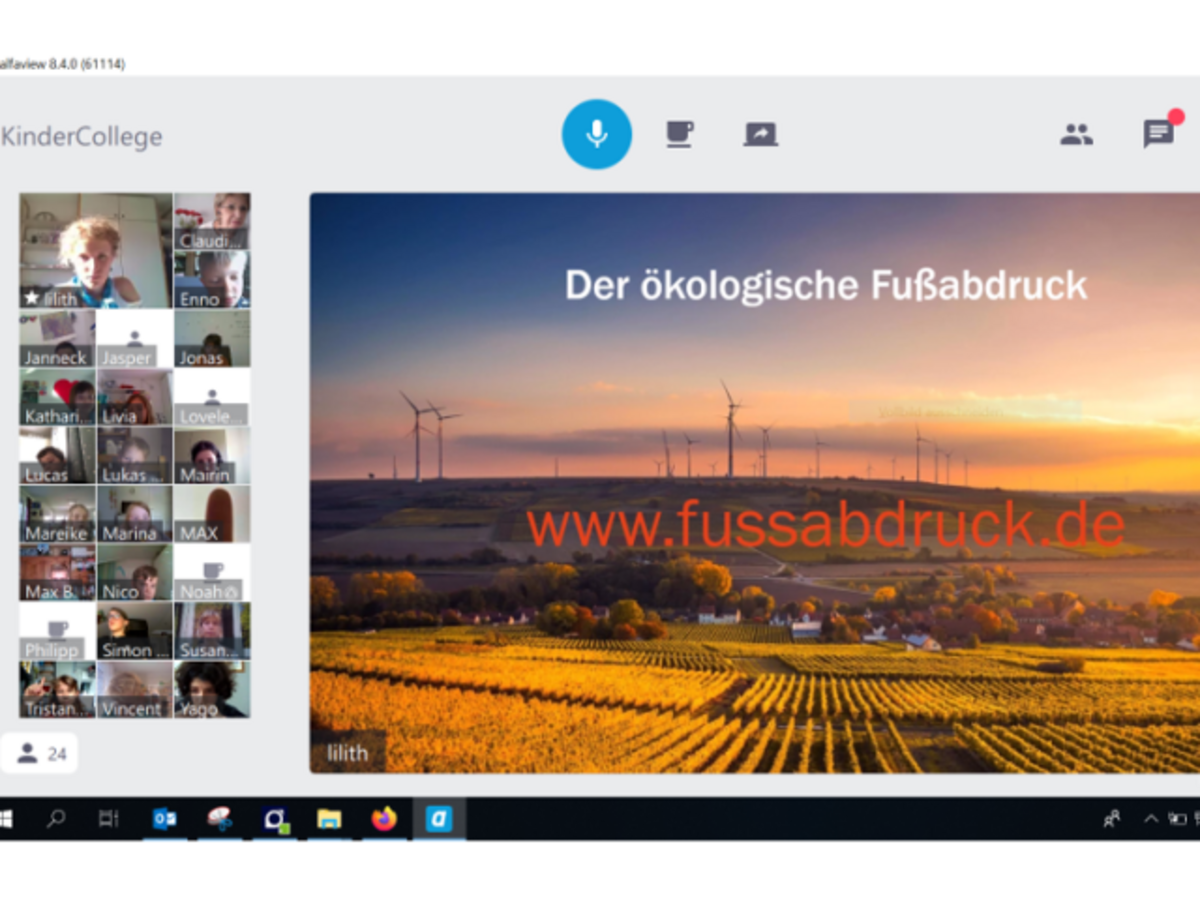This screenshot has width=1200, height=900.
Task: Select Jonas's video tile
Action: [x=212, y=339]
